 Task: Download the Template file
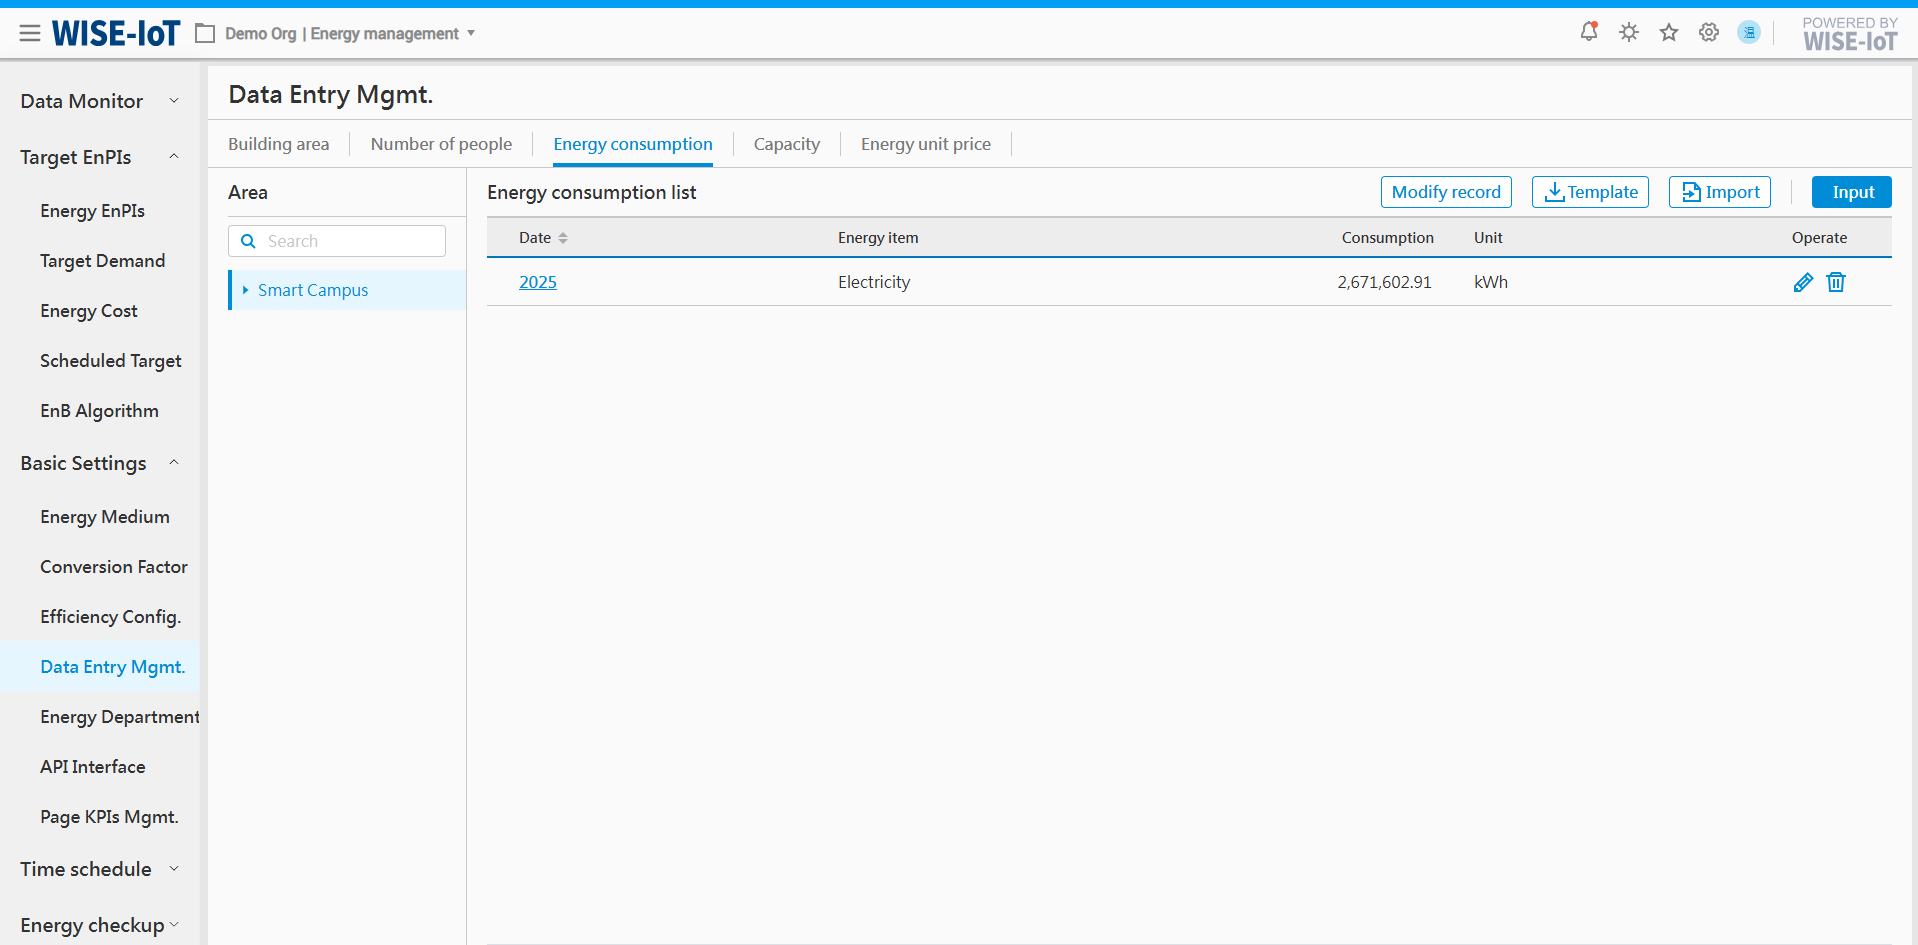[1590, 192]
